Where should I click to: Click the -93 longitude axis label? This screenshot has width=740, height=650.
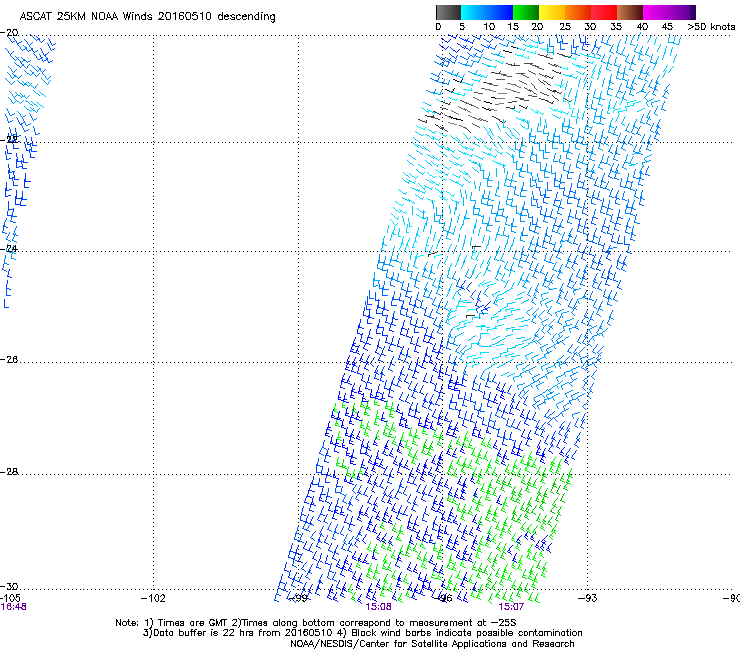point(587,598)
